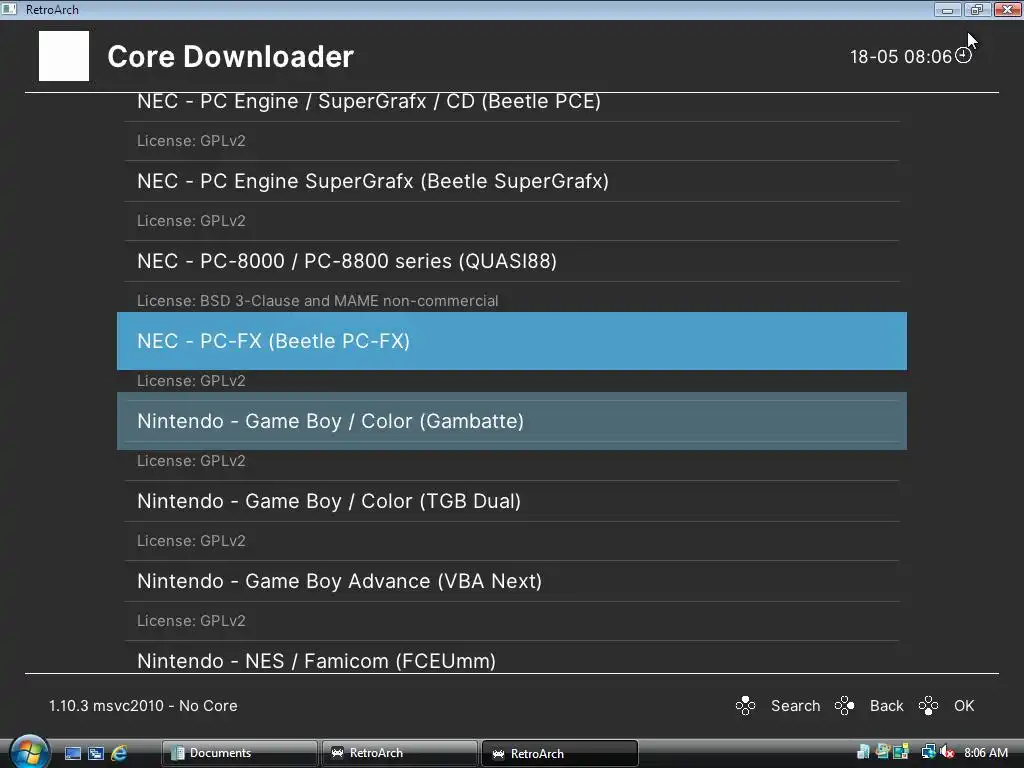1024x768 pixels.
Task: Close the RetroArch window
Action: point(1008,9)
